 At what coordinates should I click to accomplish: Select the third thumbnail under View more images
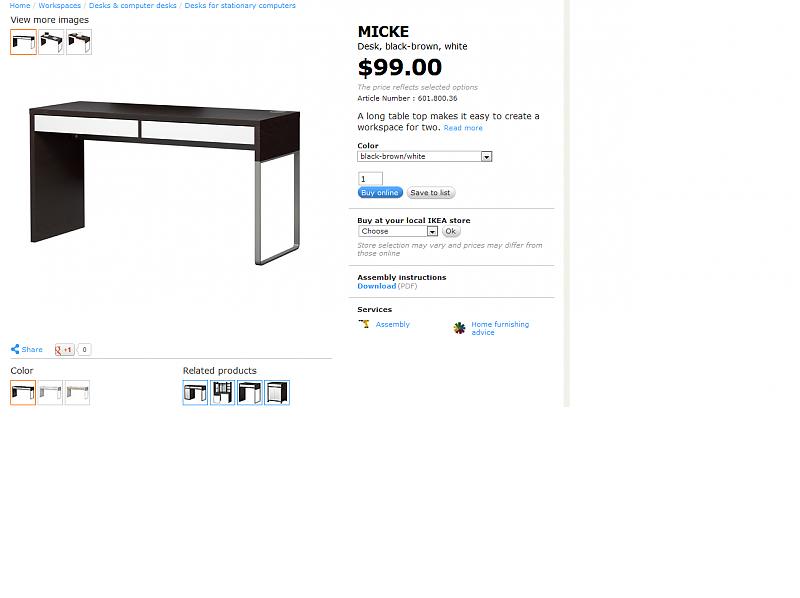click(79, 42)
